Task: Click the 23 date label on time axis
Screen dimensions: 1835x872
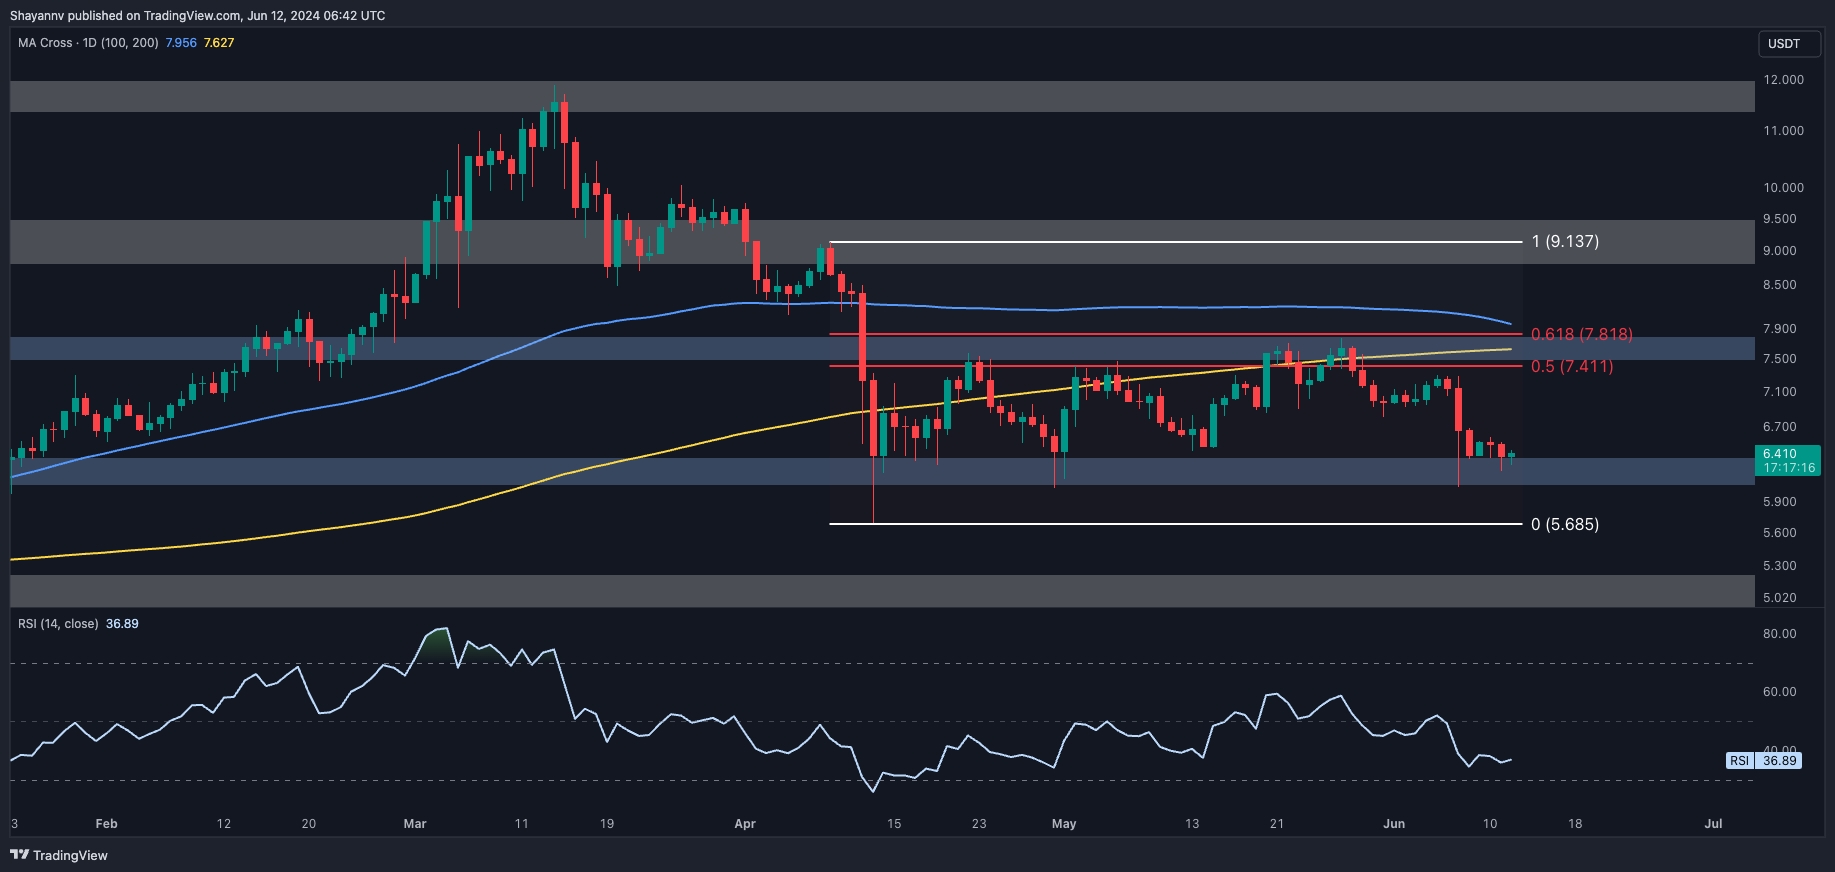Action: pyautogui.click(x=979, y=824)
